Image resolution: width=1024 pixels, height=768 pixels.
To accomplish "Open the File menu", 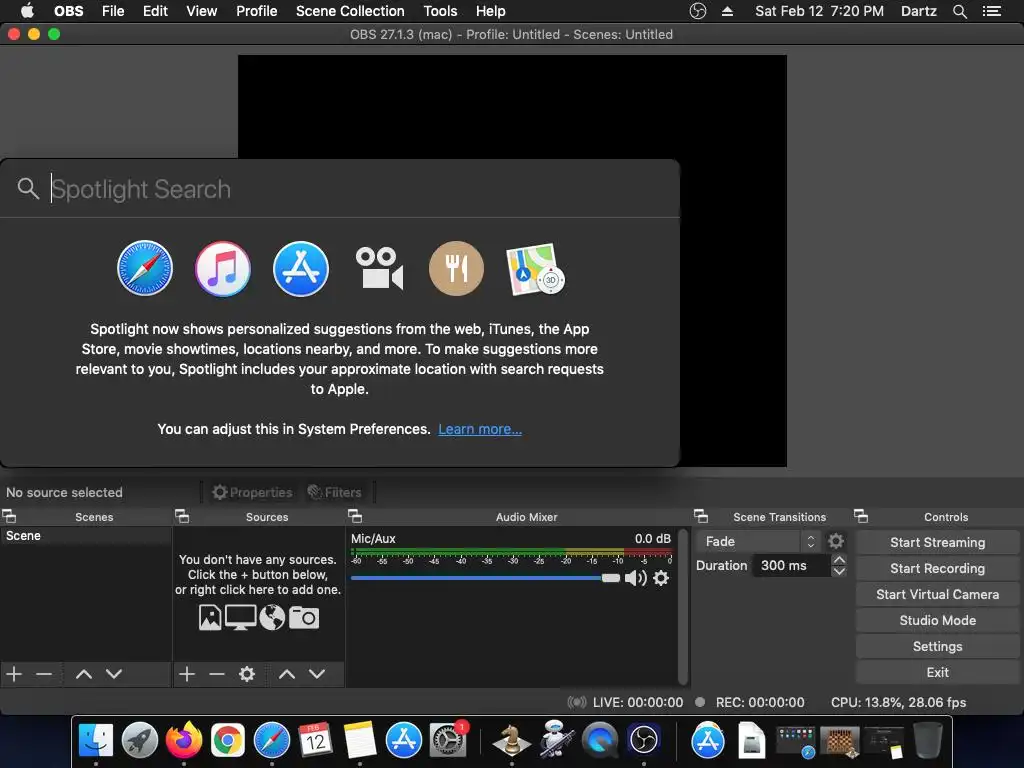I will click(113, 11).
